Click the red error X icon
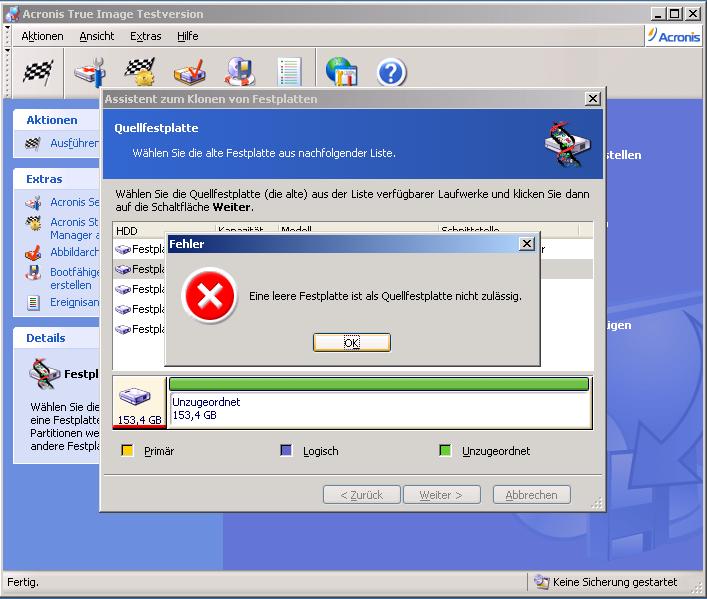Image resolution: width=707 pixels, height=599 pixels. click(210, 295)
